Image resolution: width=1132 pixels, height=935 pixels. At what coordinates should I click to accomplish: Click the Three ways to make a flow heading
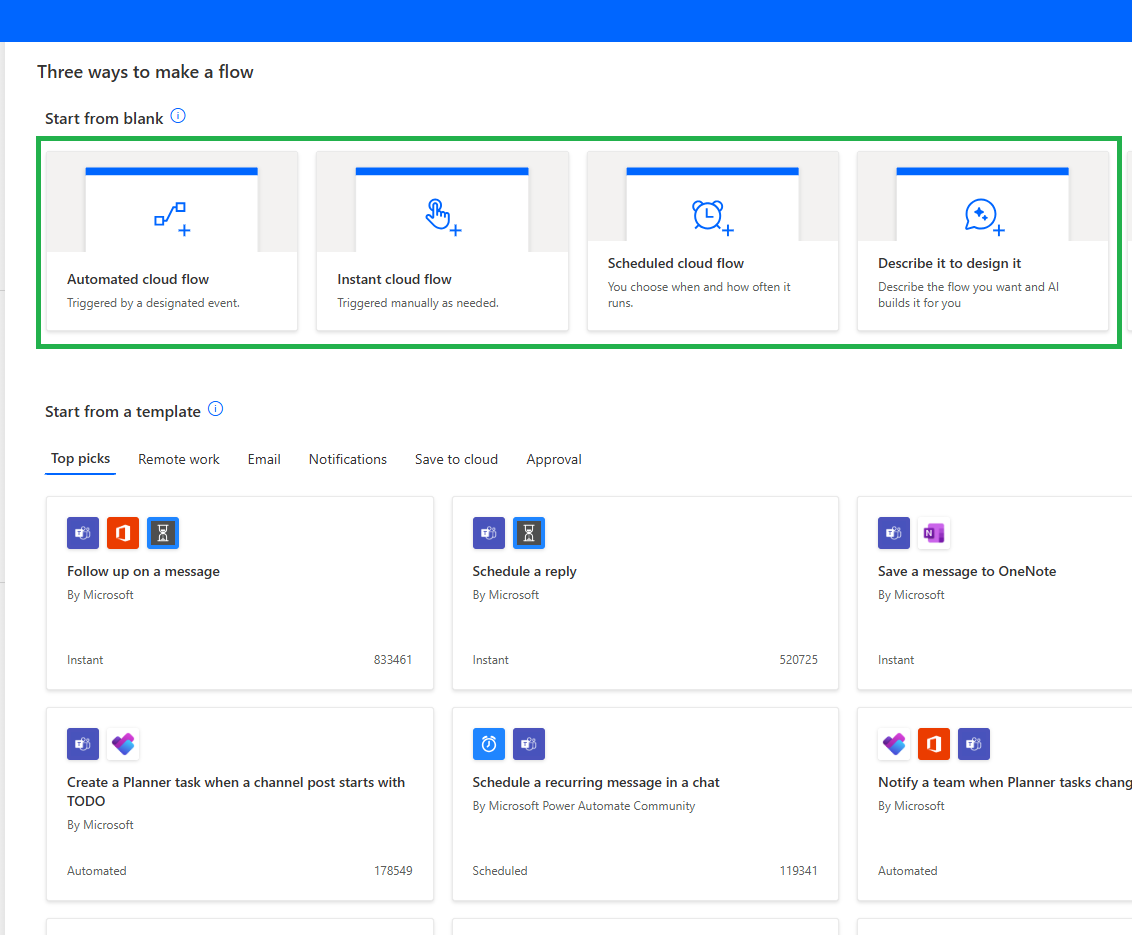coord(145,72)
